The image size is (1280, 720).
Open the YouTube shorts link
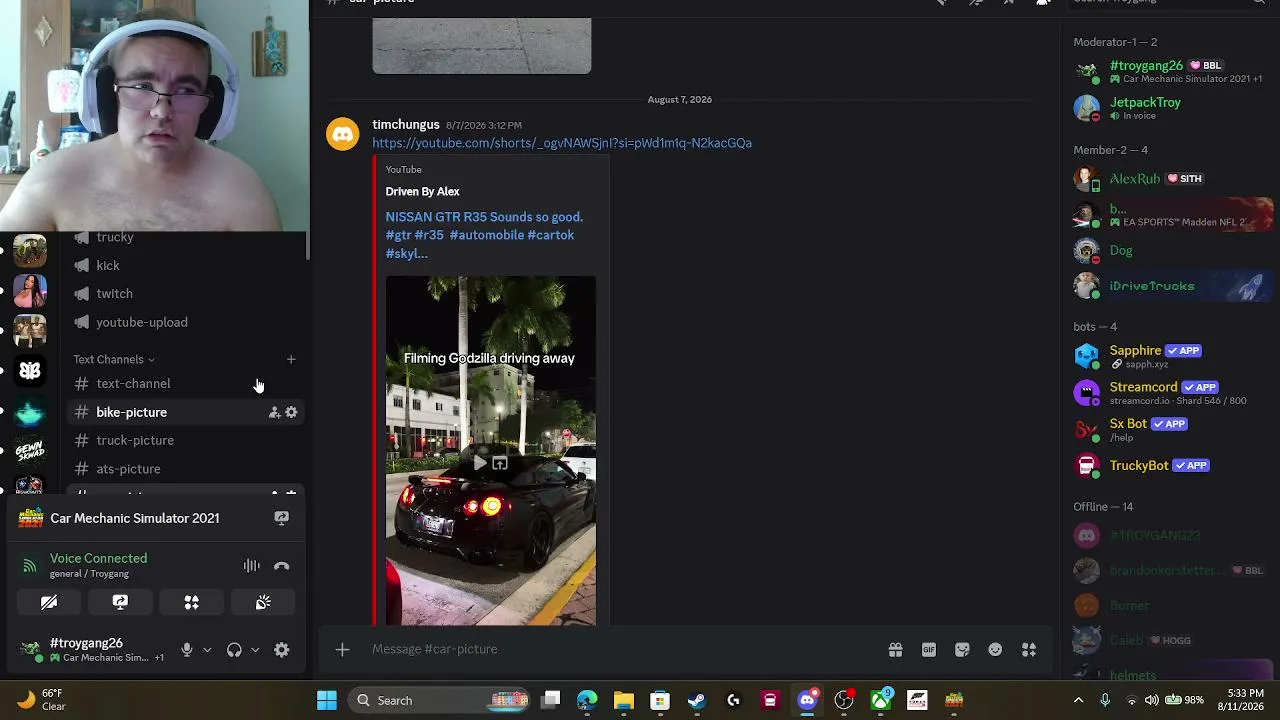[562, 143]
